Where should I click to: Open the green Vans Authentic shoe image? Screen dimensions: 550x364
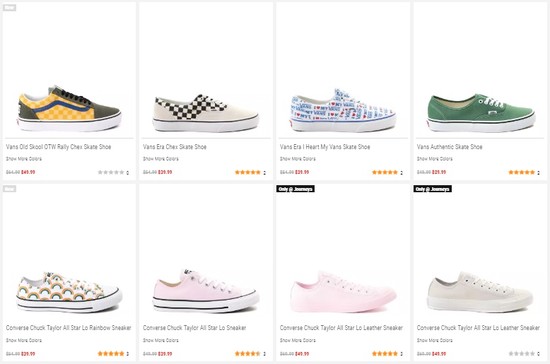[480, 112]
